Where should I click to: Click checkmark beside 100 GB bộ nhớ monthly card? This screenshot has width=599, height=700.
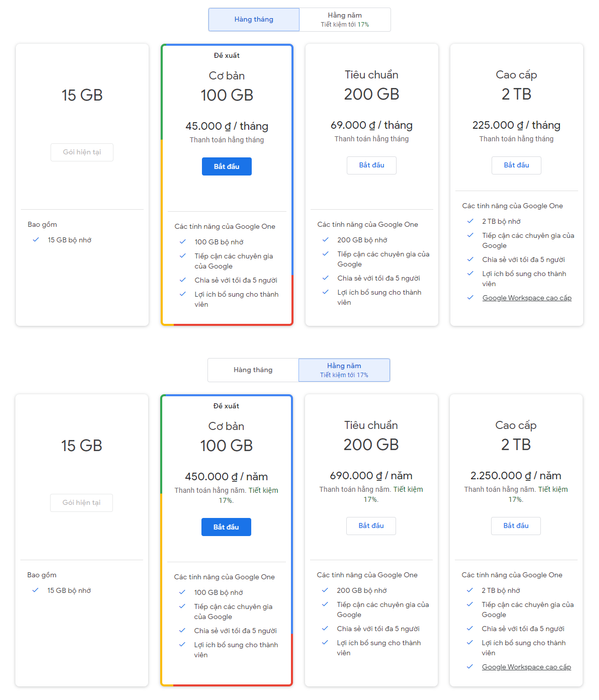(x=183, y=242)
